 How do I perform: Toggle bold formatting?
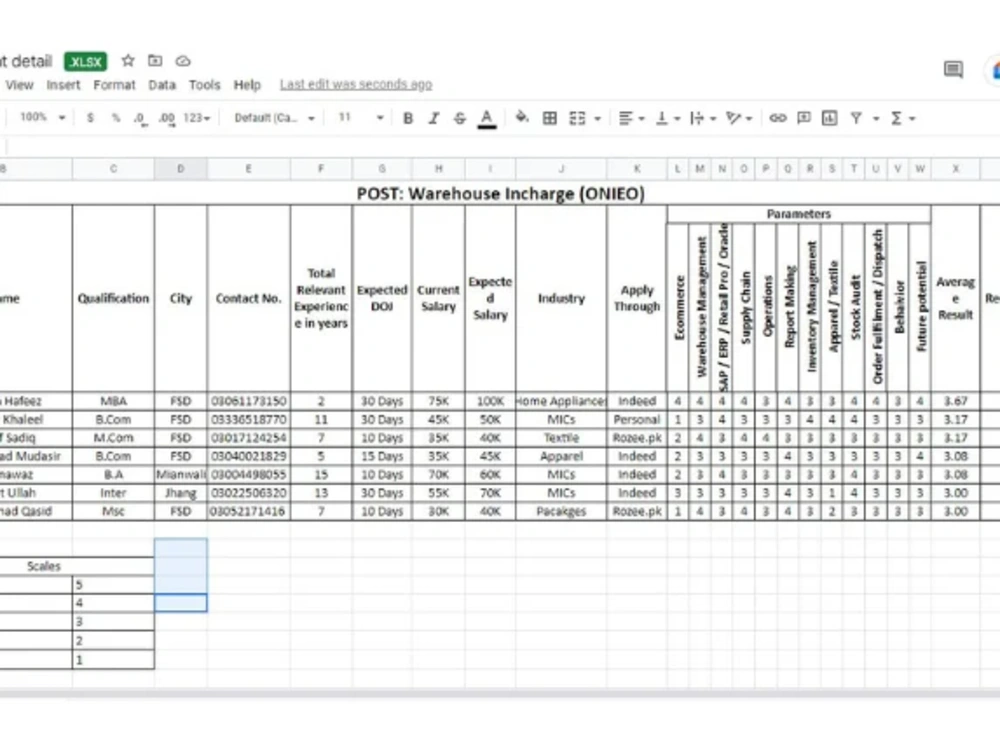(x=408, y=118)
